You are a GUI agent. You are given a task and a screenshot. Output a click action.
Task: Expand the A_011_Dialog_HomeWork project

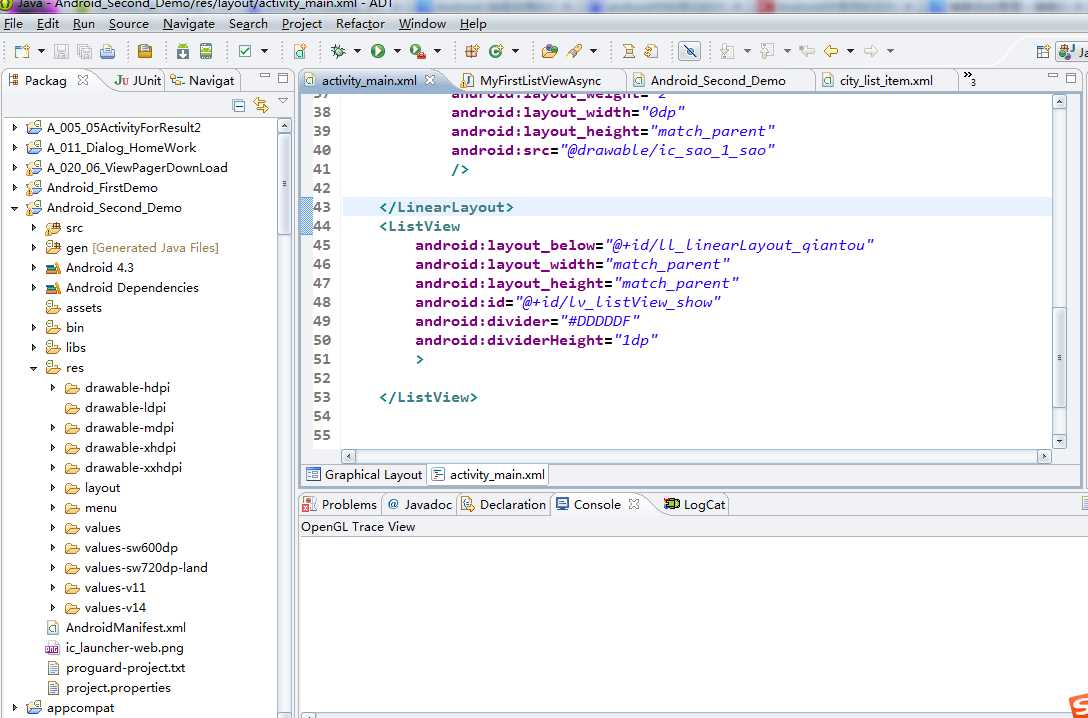[x=15, y=148]
